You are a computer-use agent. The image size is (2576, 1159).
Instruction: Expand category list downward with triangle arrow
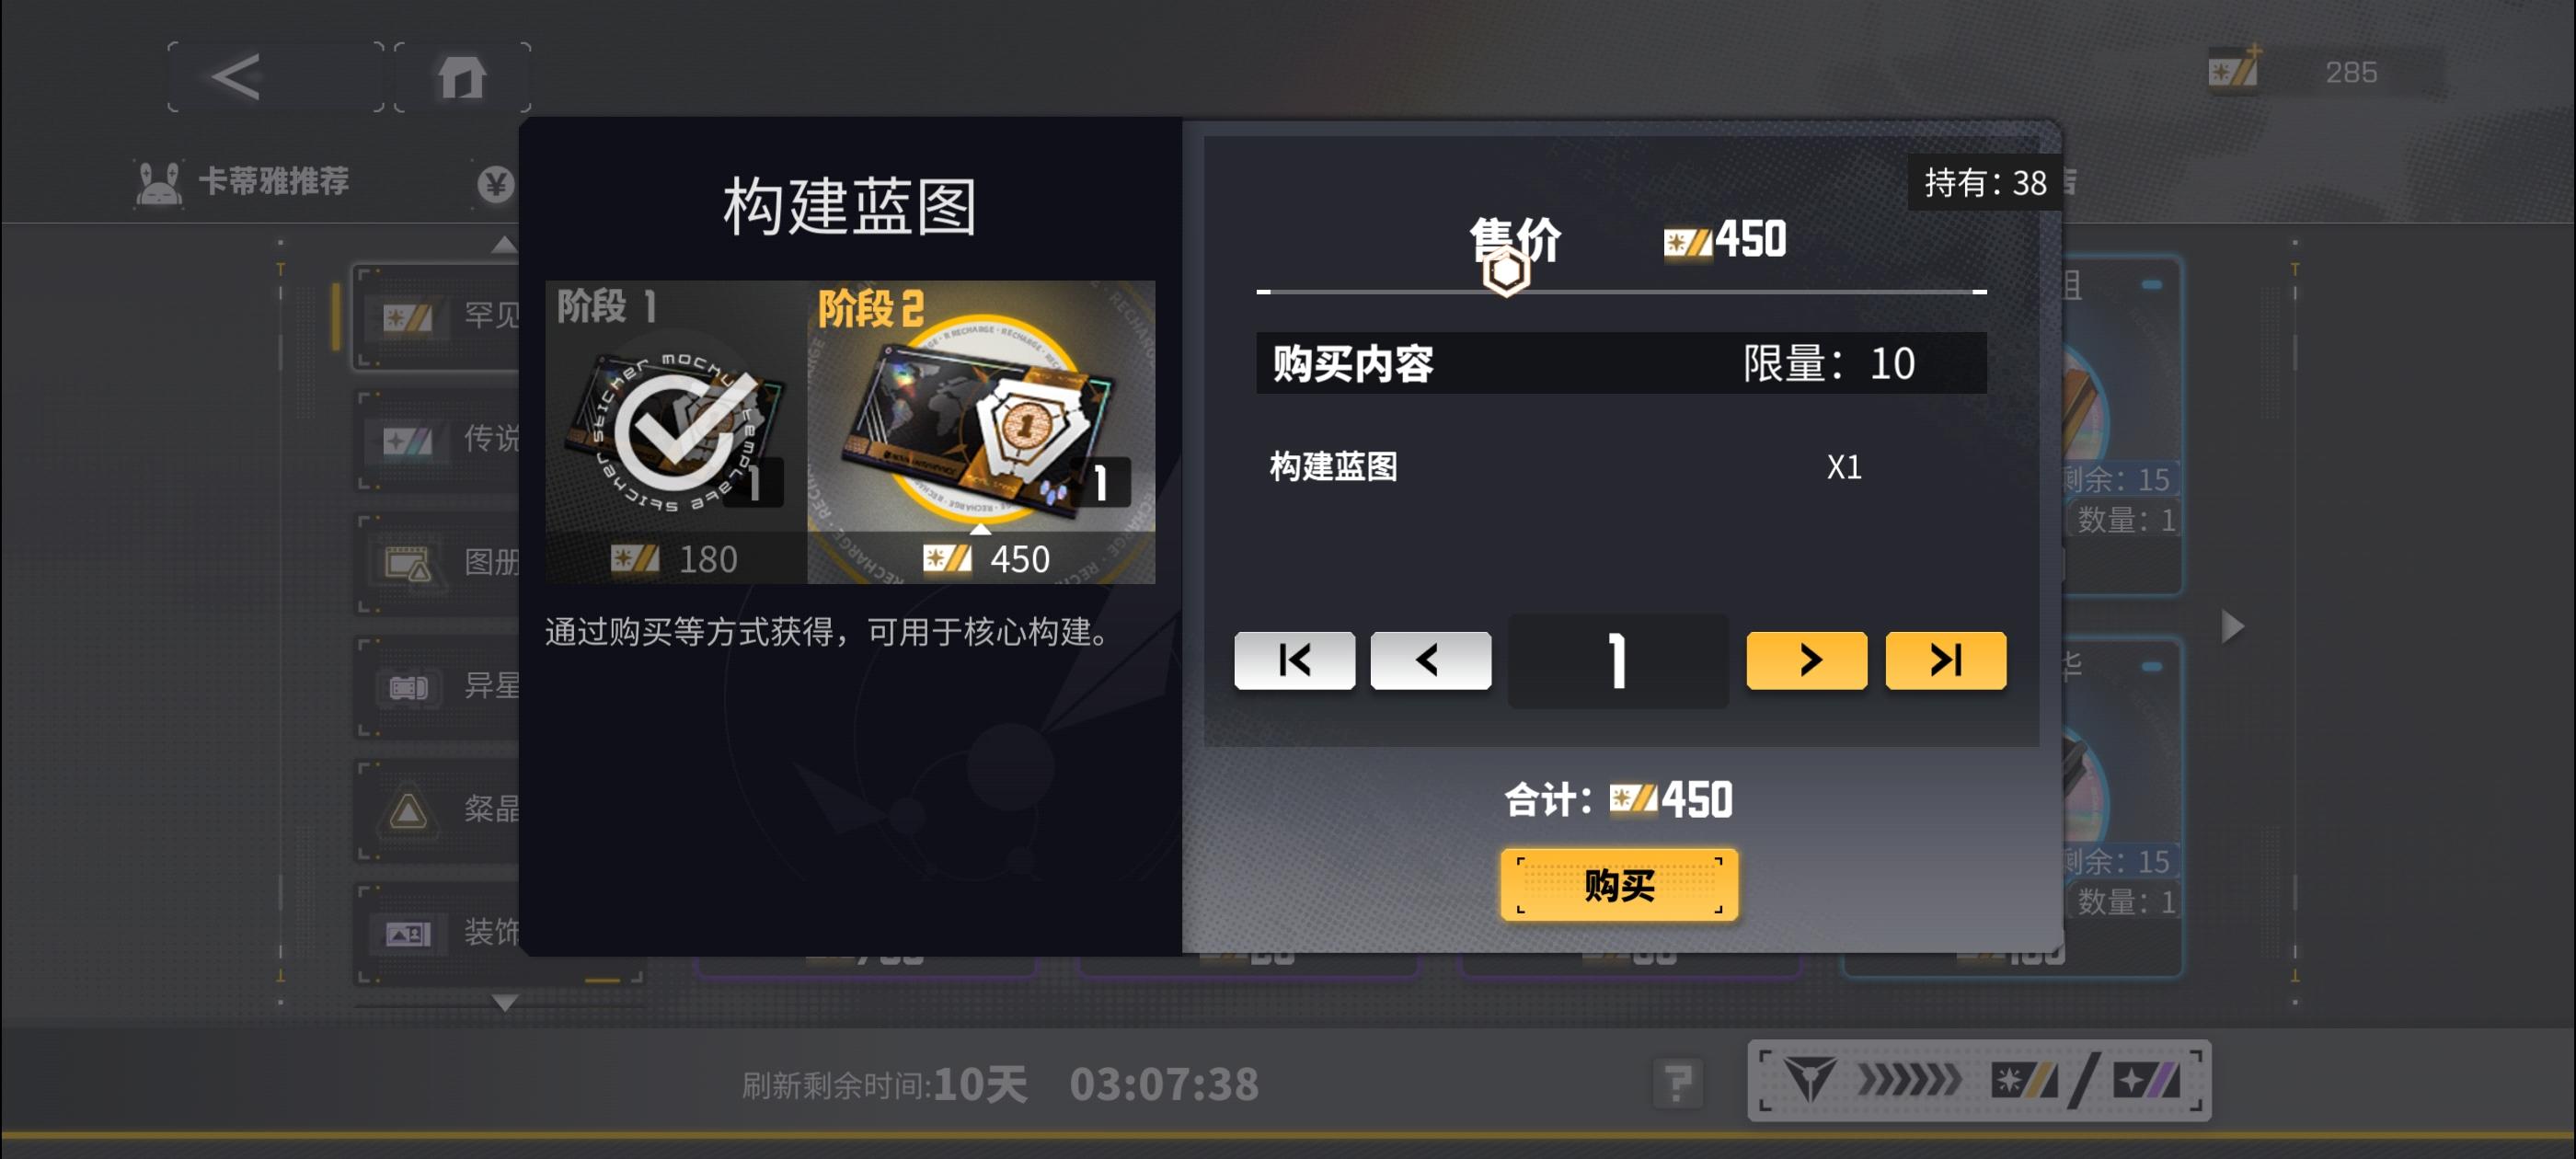(505, 1002)
